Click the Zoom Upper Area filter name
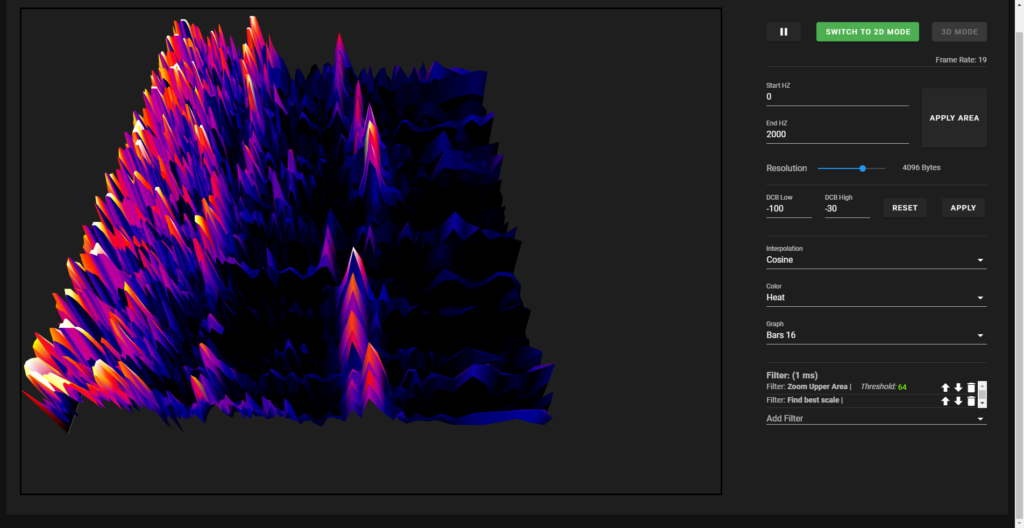This screenshot has height=528, width=1024. click(817, 387)
